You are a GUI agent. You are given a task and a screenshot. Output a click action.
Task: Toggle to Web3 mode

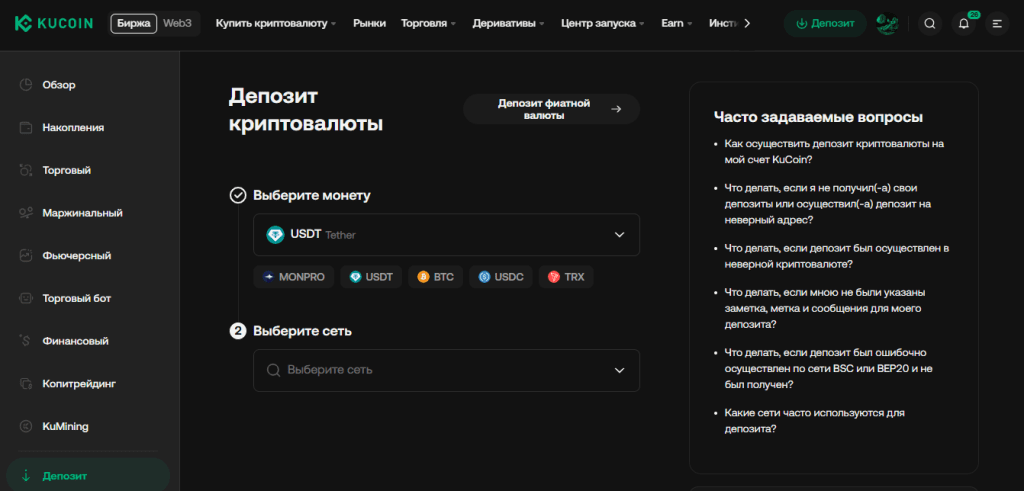(x=177, y=24)
